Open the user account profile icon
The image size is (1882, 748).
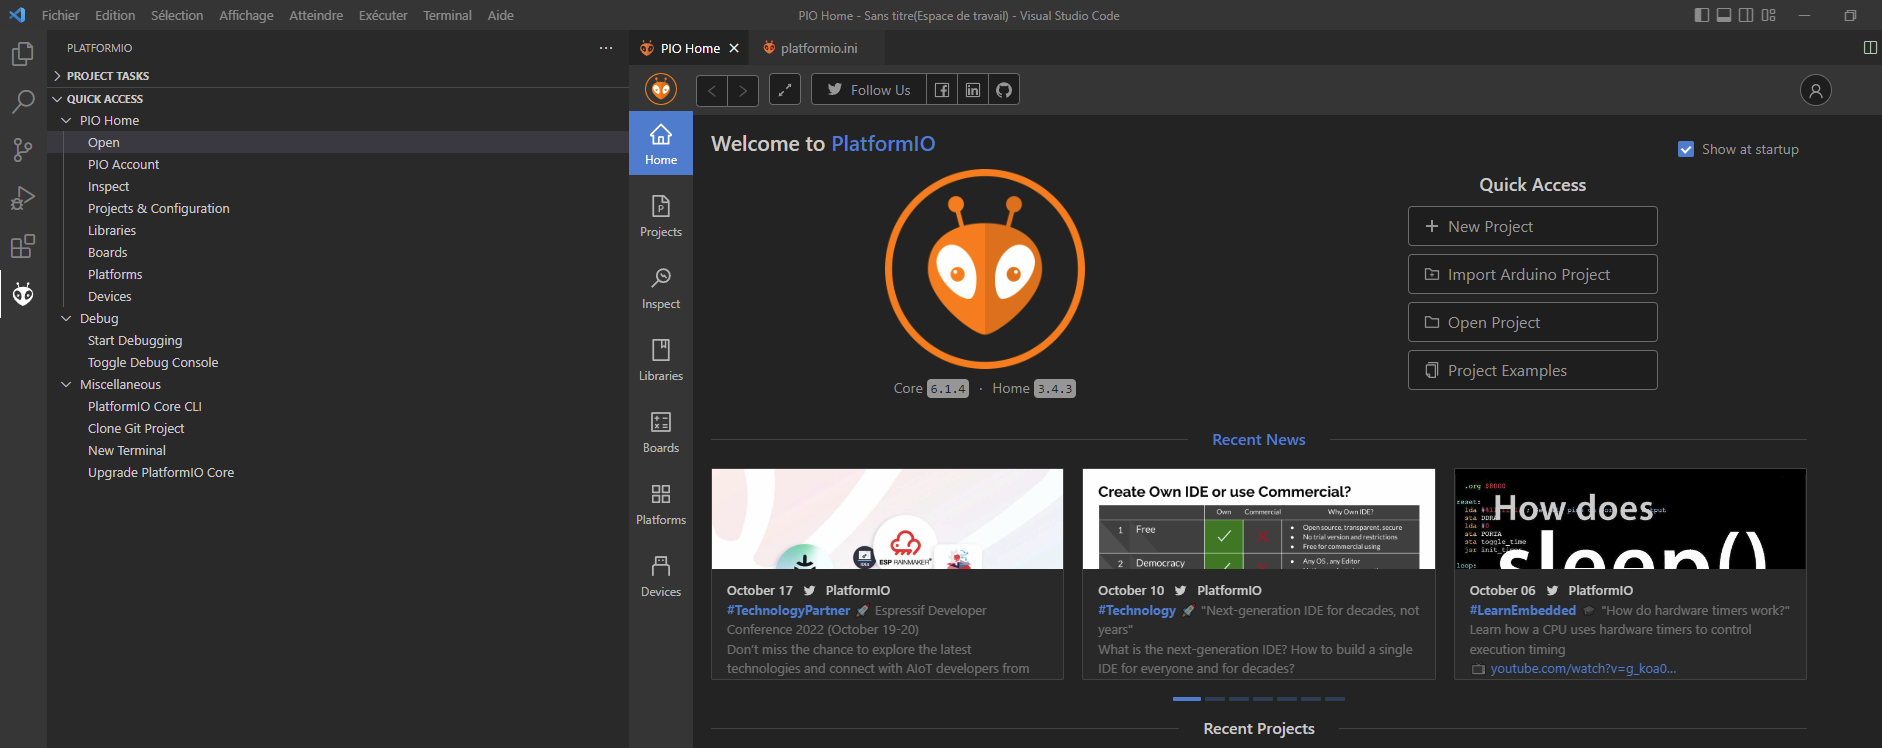pyautogui.click(x=1816, y=90)
